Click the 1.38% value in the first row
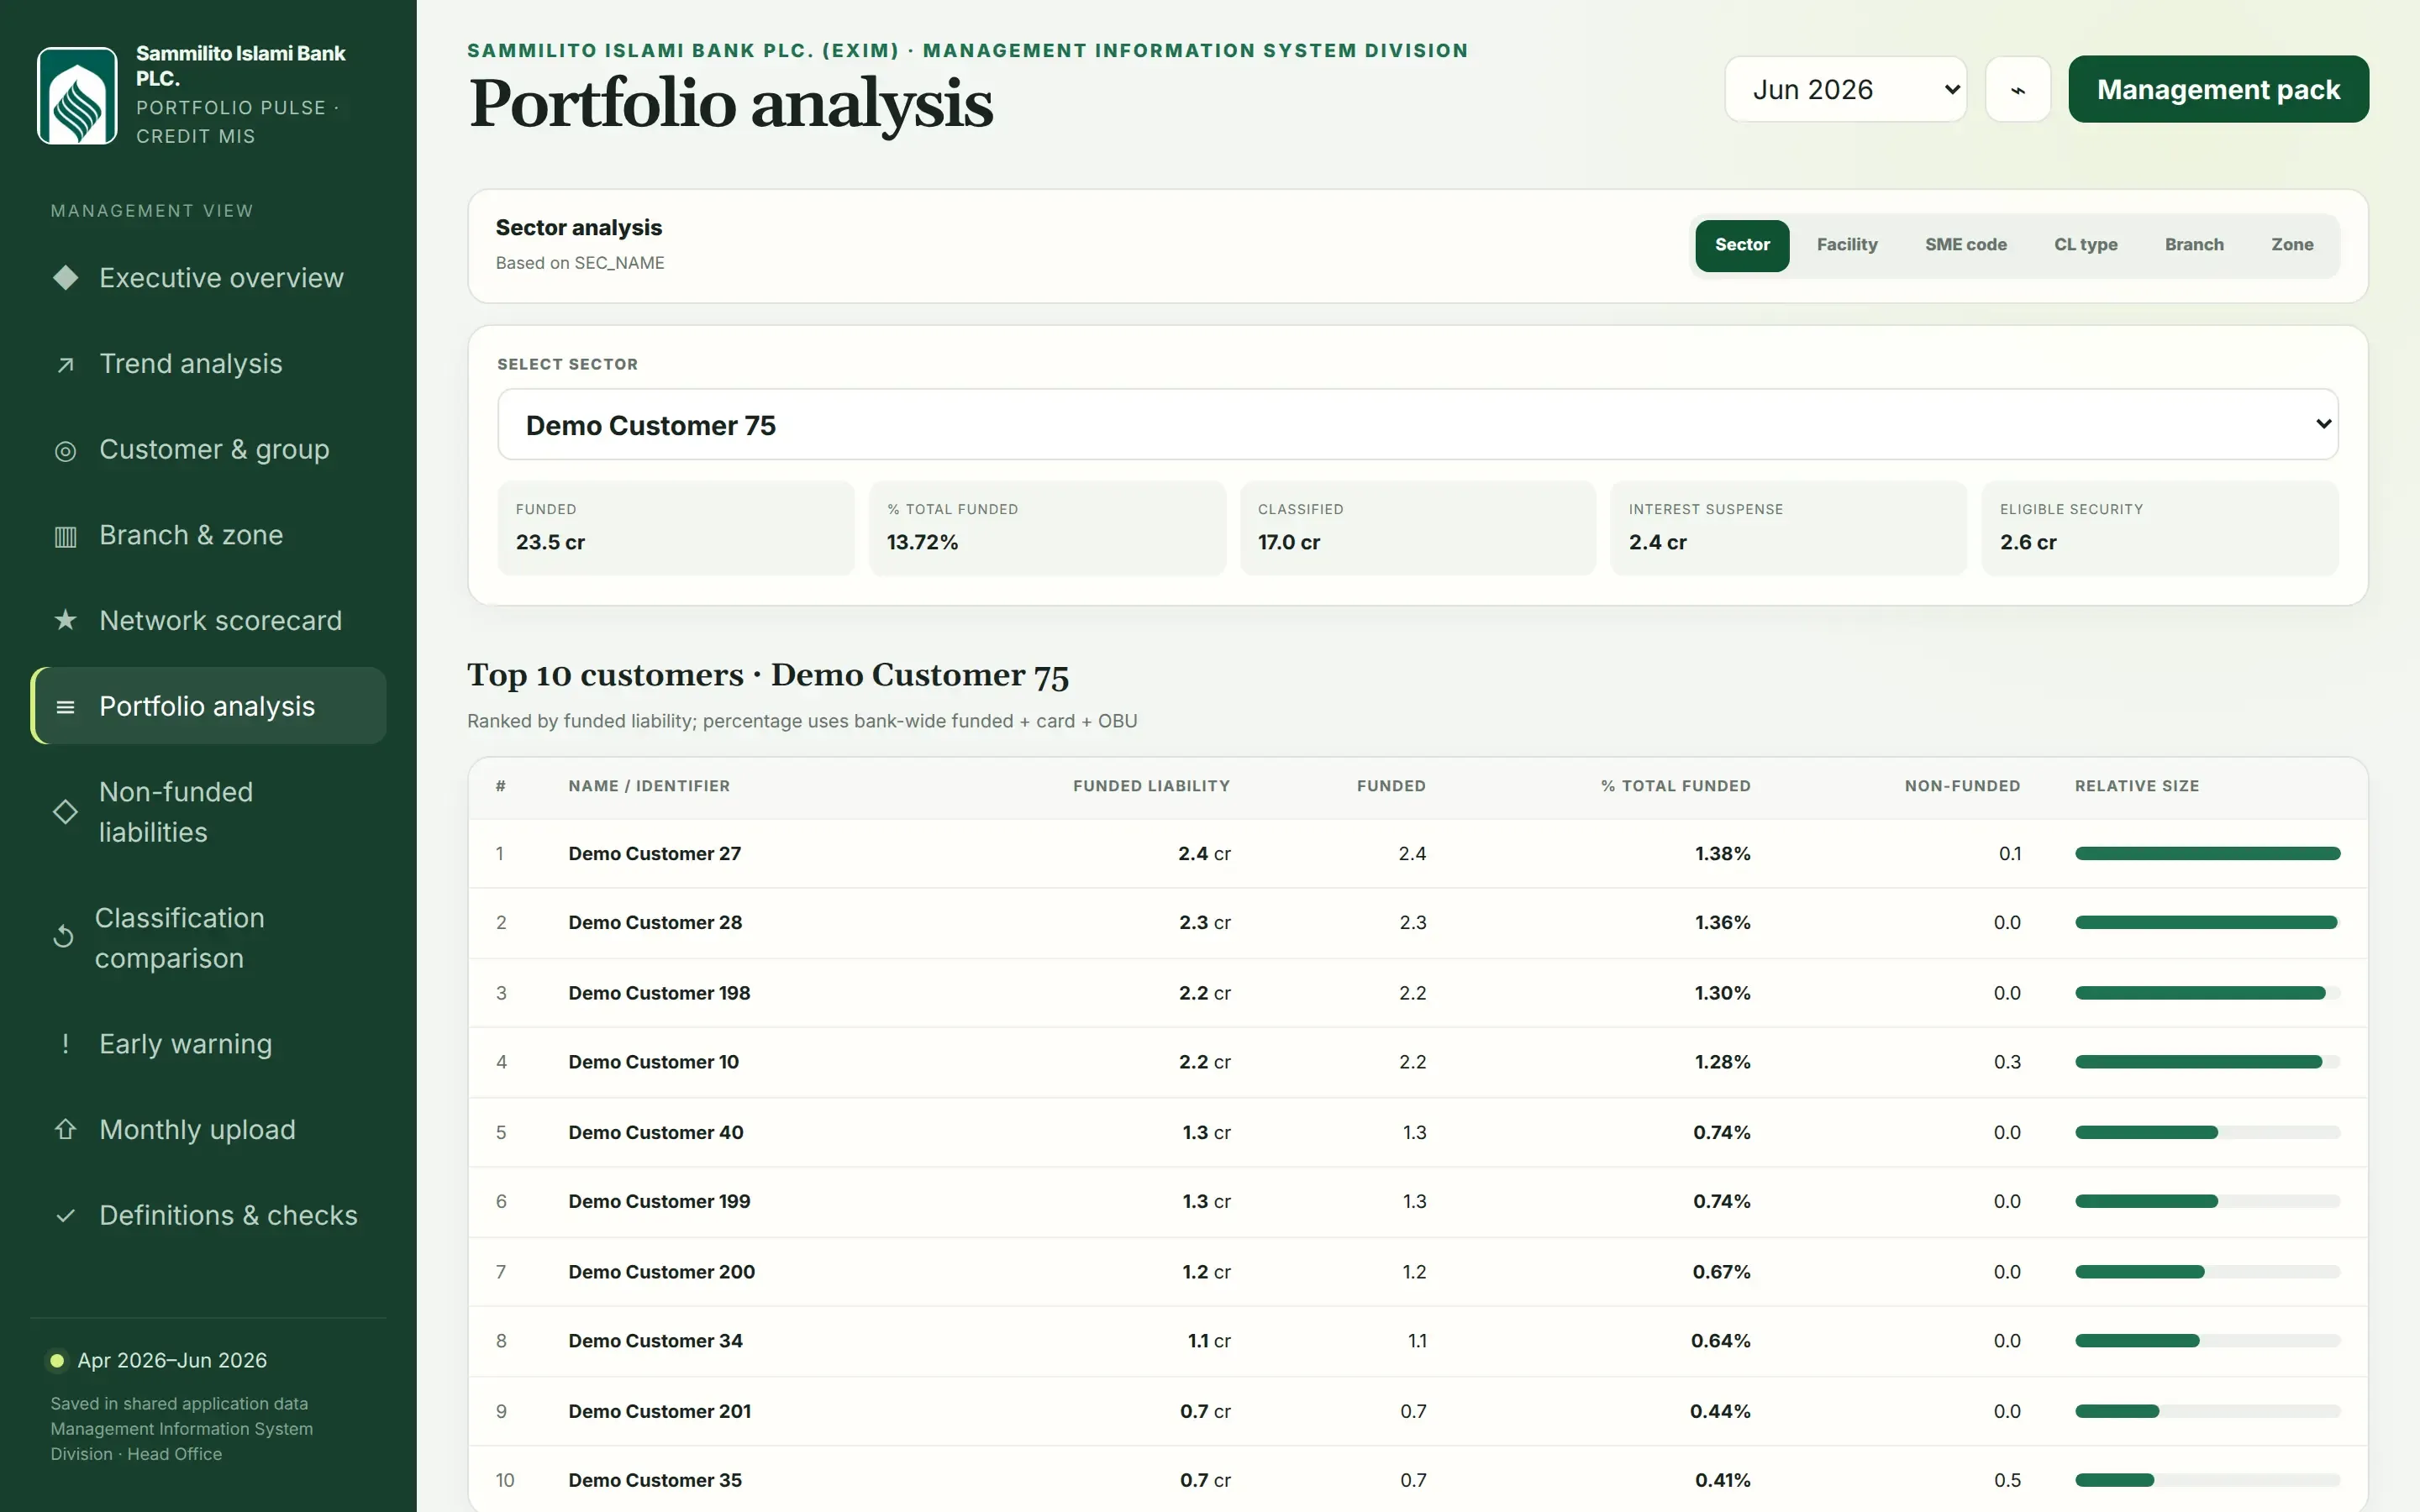2420x1512 pixels. point(1722,854)
